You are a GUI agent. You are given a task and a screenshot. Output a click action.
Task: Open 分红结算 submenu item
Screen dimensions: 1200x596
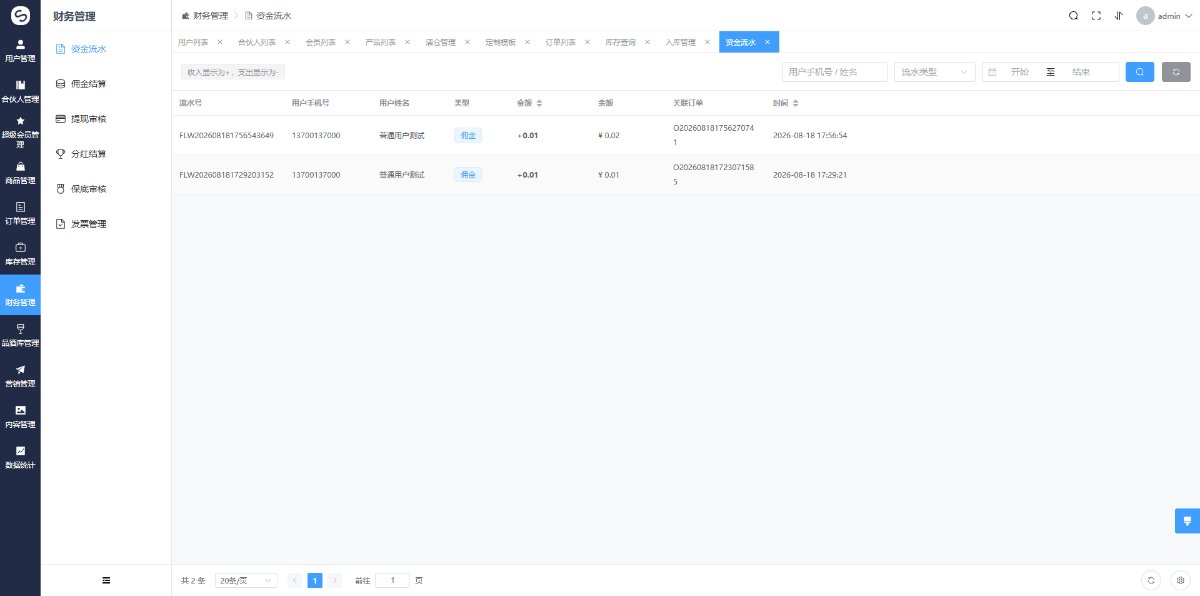106,154
